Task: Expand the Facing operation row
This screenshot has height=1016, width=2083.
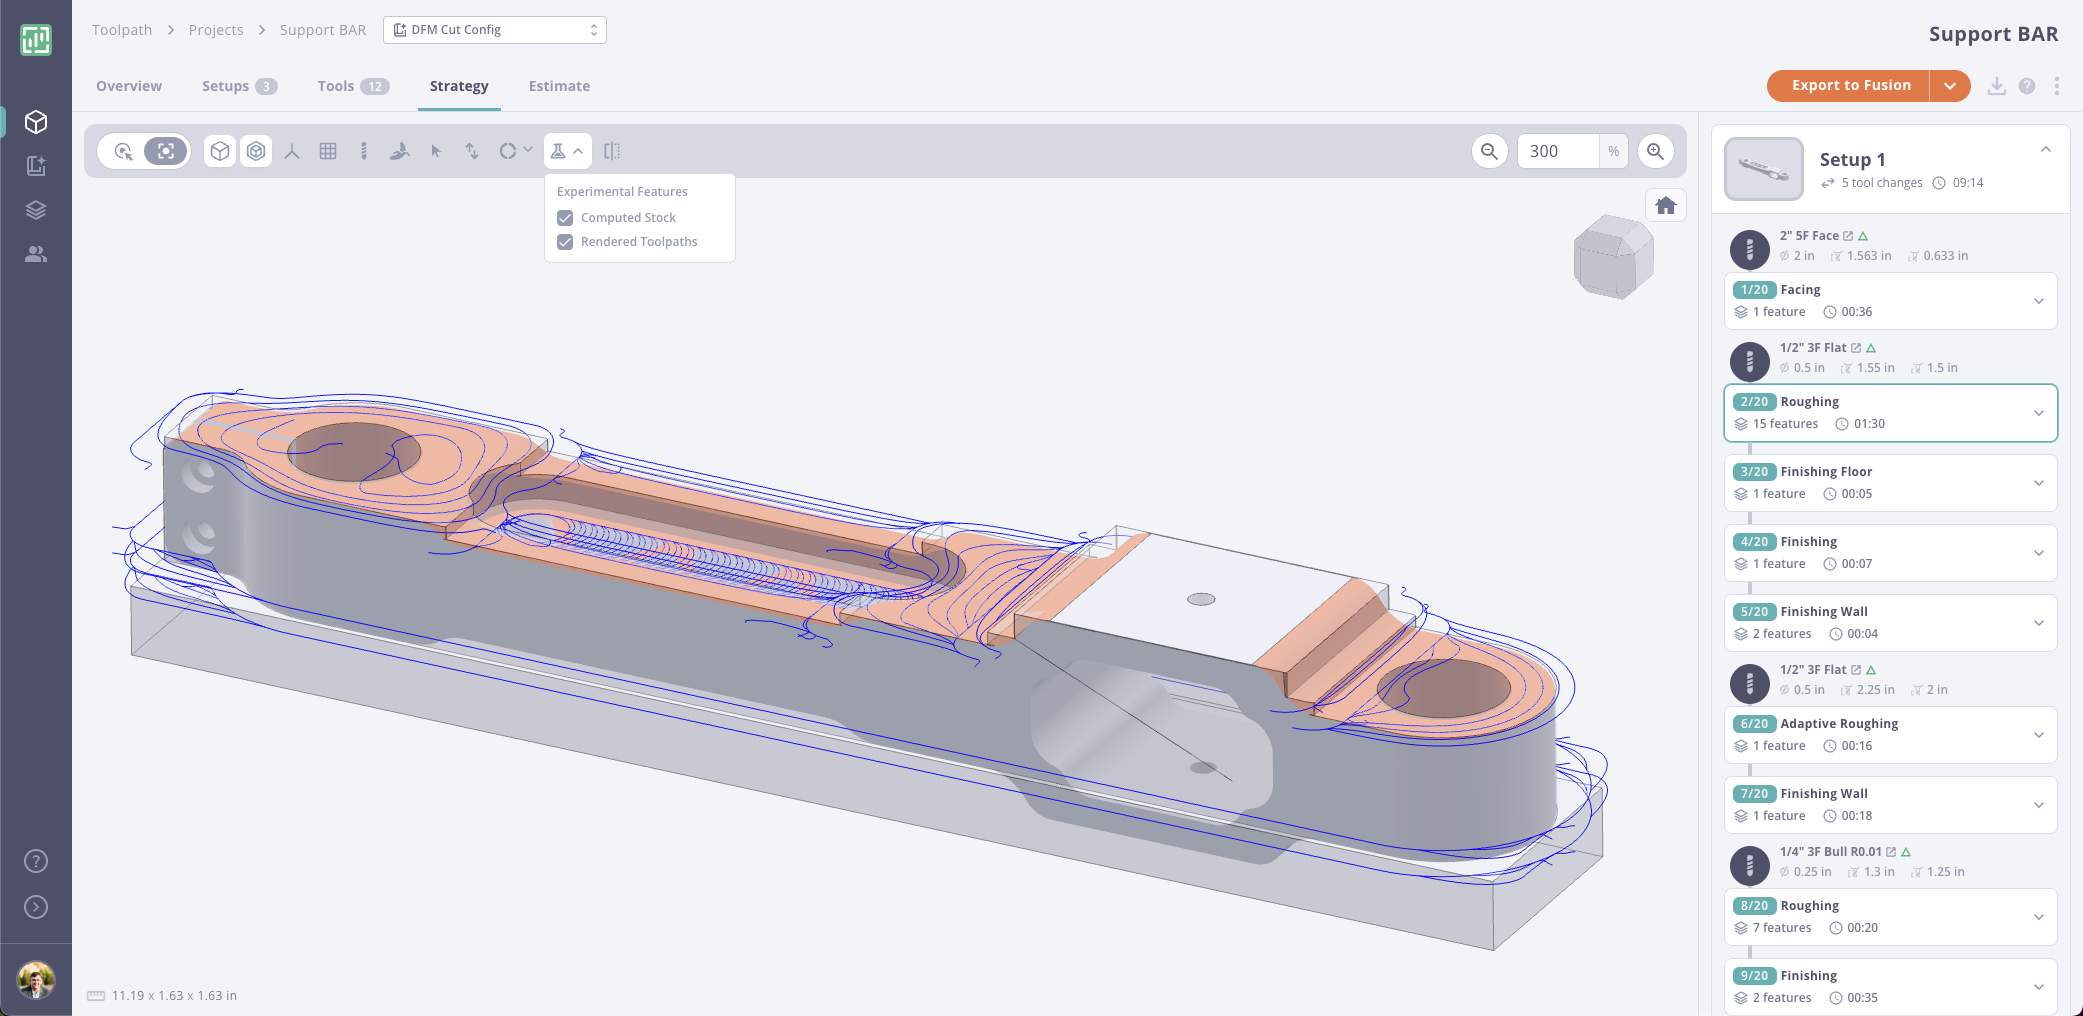Action: pos(2038,301)
